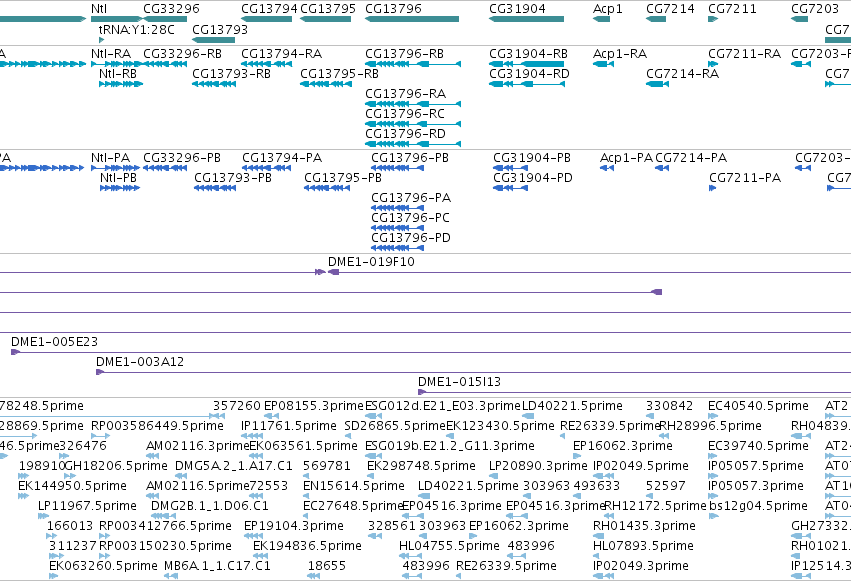Select the SD26865.5prime EST label

[395, 426]
